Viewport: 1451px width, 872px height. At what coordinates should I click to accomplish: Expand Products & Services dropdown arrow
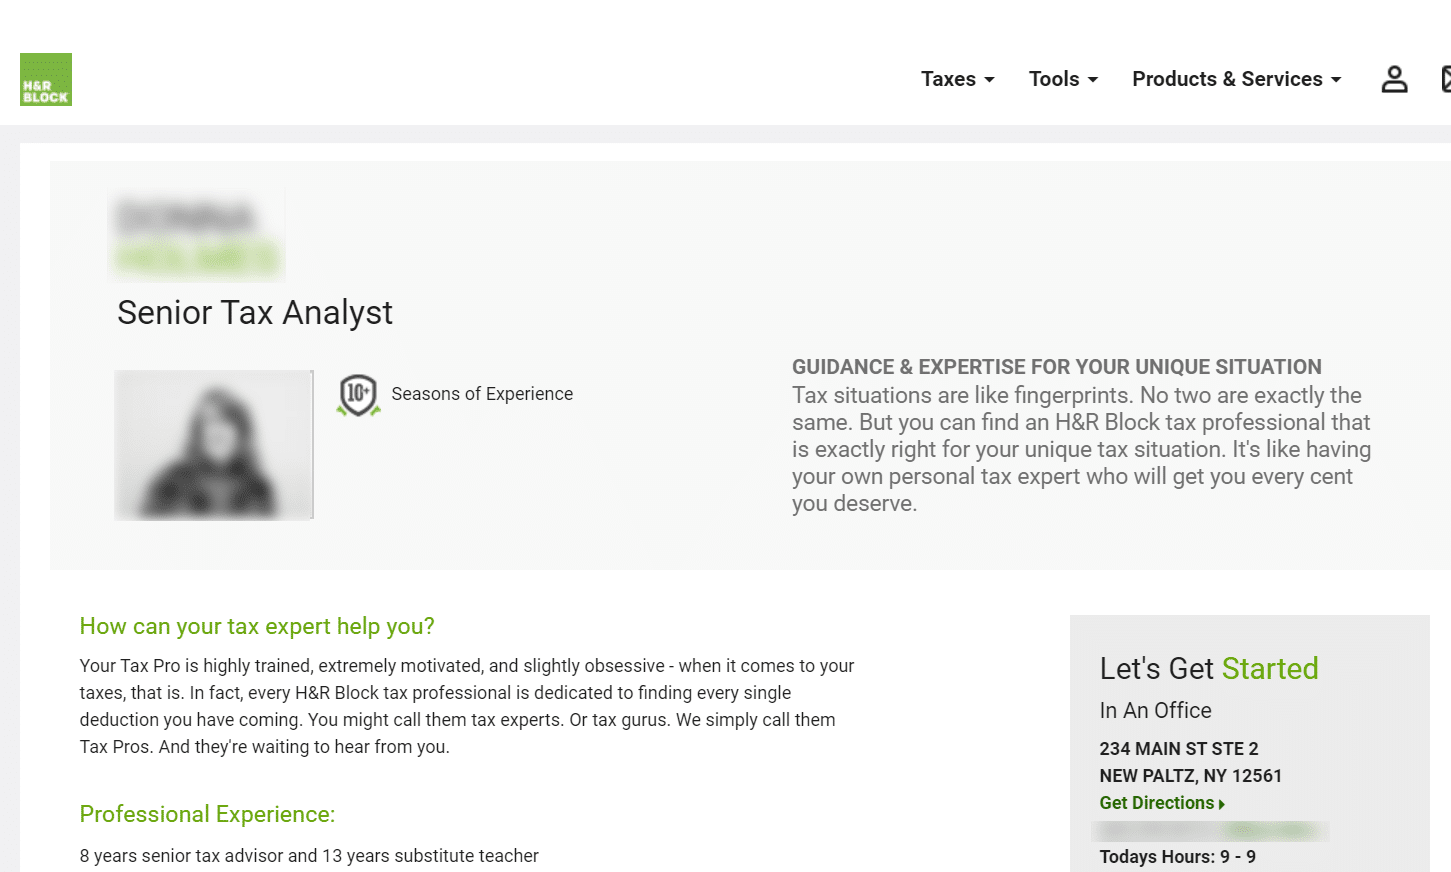tap(1336, 80)
